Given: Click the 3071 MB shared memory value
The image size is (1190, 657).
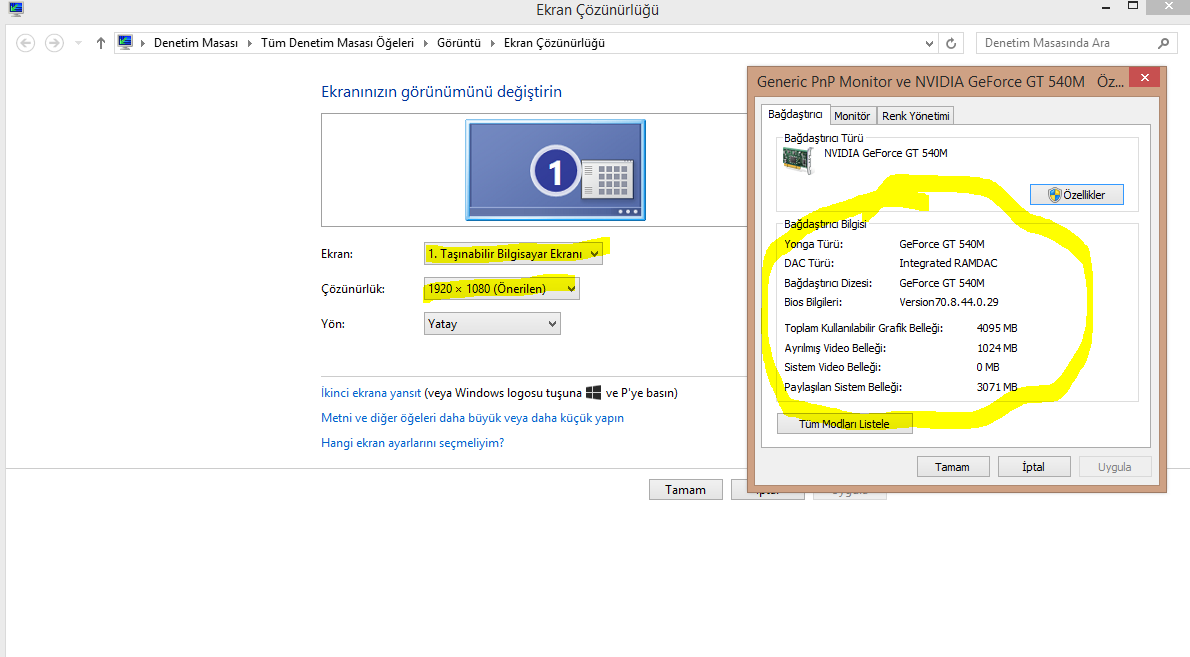Looking at the screenshot, I should (997, 387).
